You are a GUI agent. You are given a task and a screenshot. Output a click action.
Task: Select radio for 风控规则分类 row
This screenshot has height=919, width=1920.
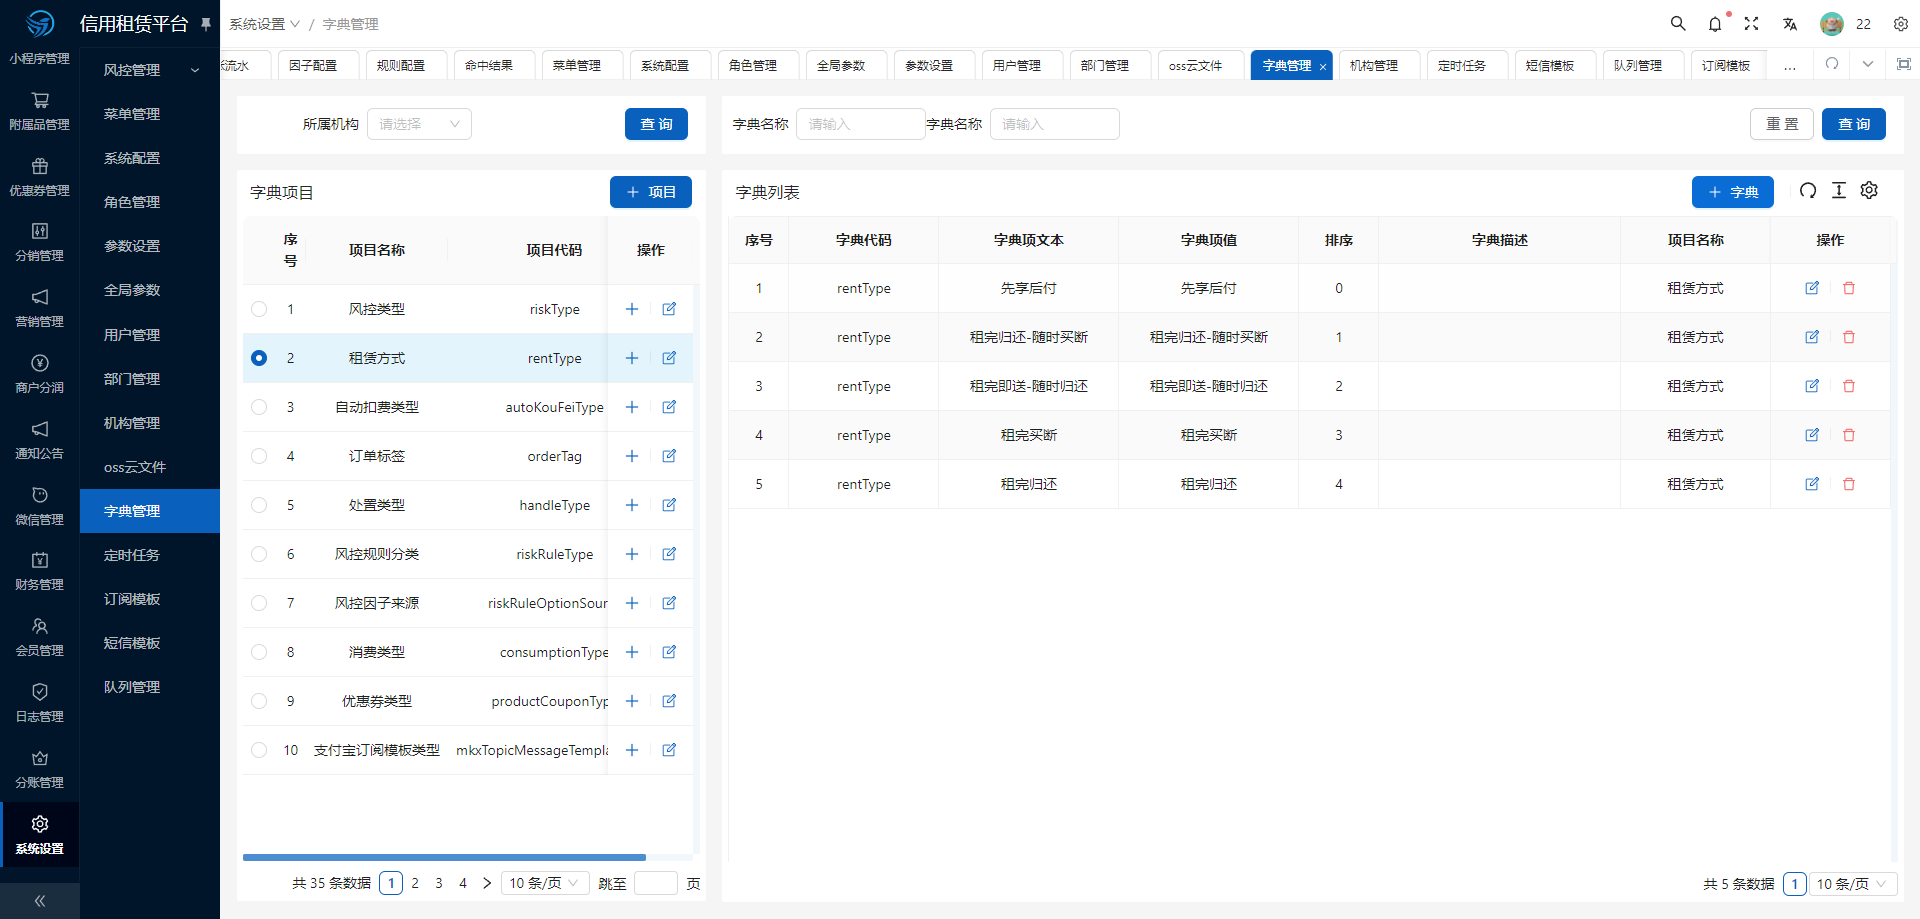(259, 554)
